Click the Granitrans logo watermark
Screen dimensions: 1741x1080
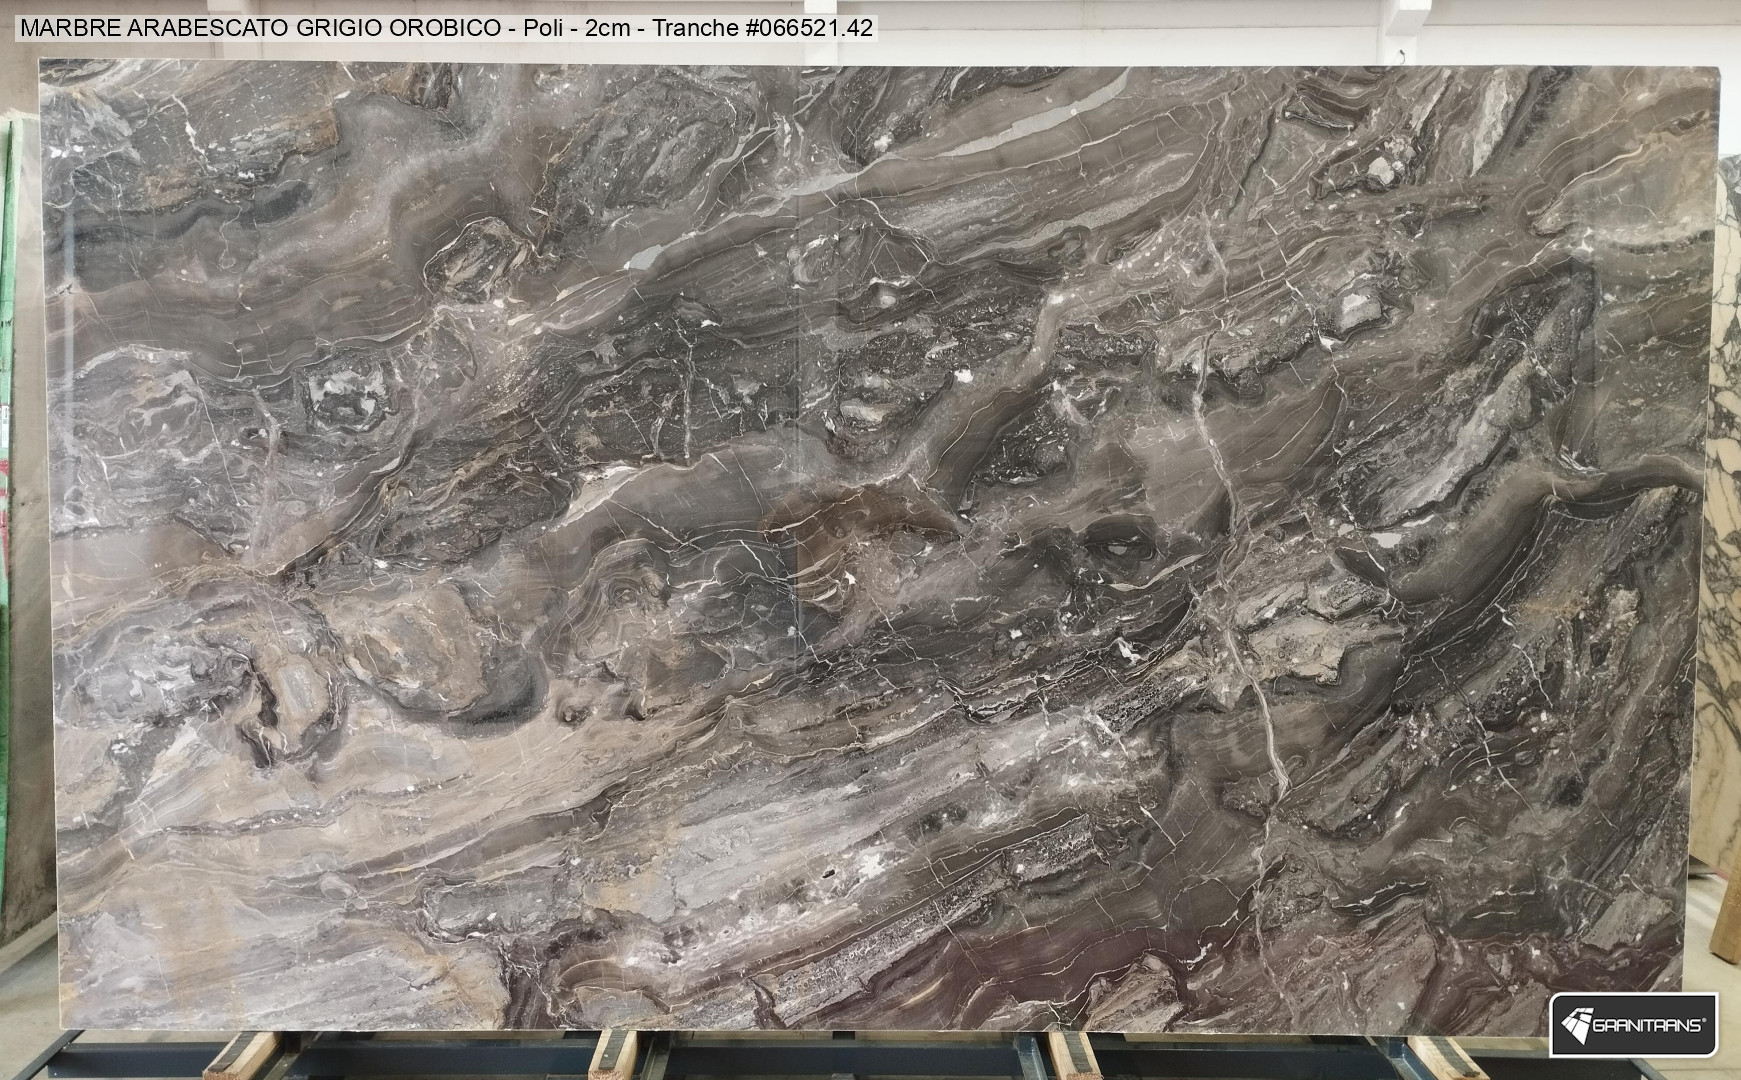[1633, 1023]
